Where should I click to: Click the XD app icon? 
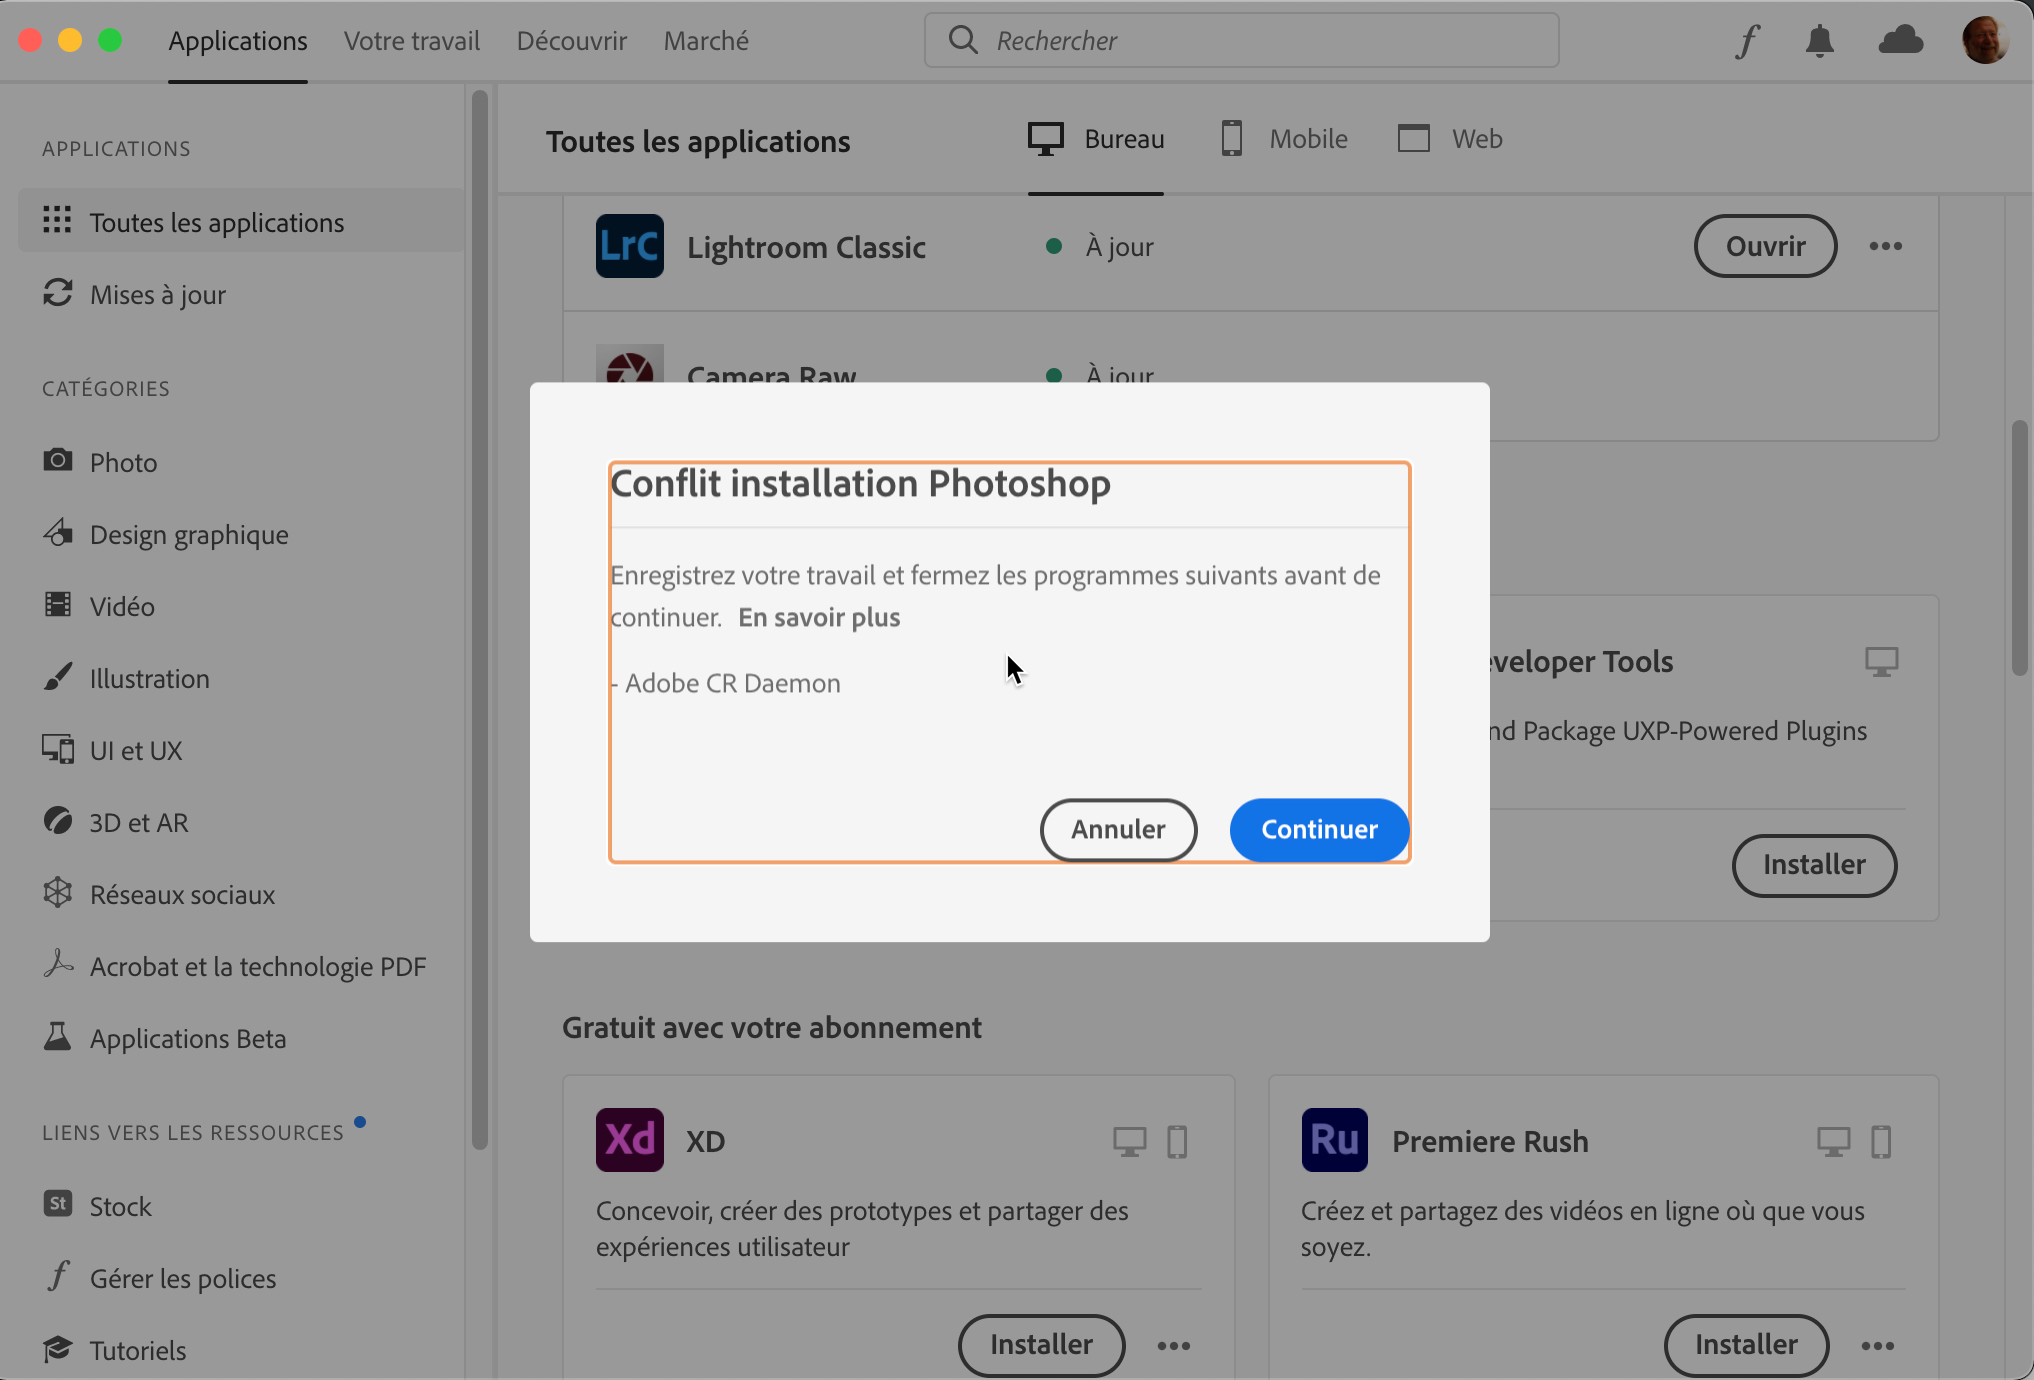click(x=629, y=1140)
